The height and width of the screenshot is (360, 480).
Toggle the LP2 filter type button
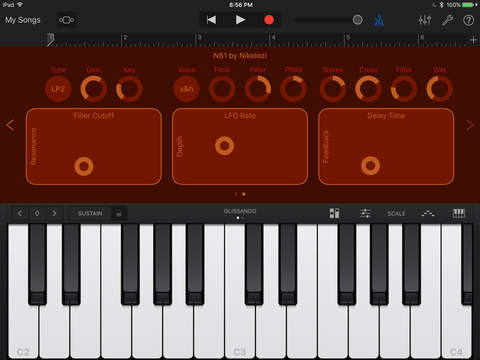58,89
